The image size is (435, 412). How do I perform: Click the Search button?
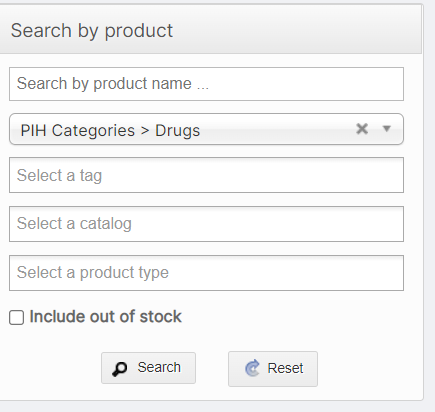[x=148, y=368]
